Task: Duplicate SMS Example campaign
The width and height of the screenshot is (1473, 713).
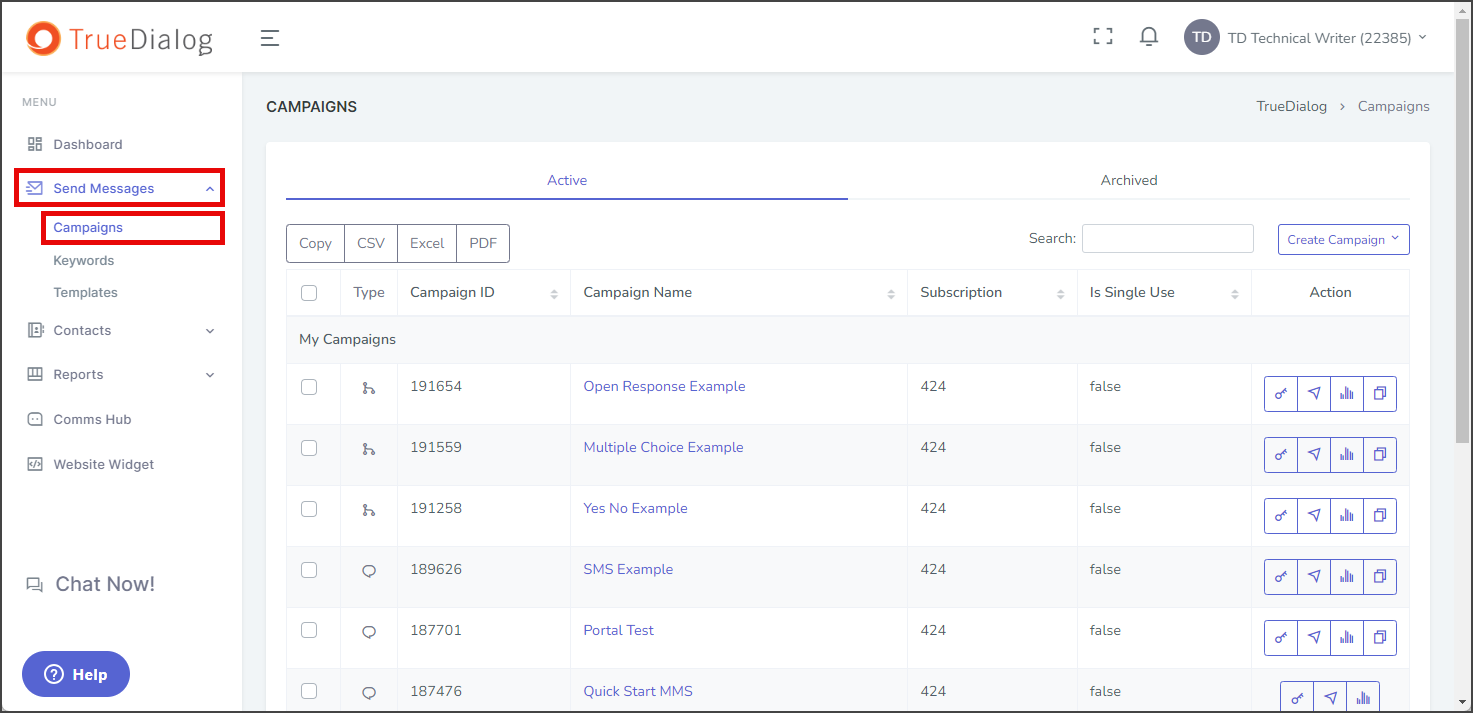Action: pyautogui.click(x=1380, y=577)
